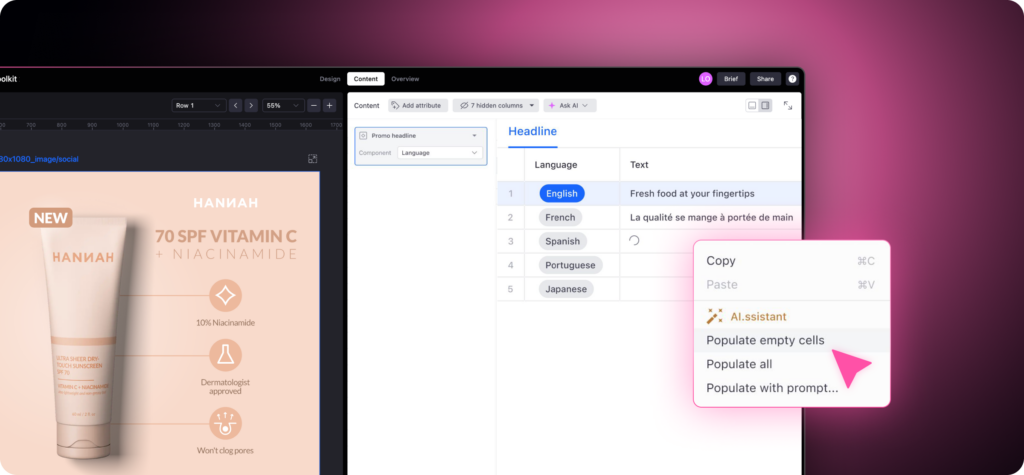Open the Language component dropdown
The image size is (1024, 475).
point(440,152)
